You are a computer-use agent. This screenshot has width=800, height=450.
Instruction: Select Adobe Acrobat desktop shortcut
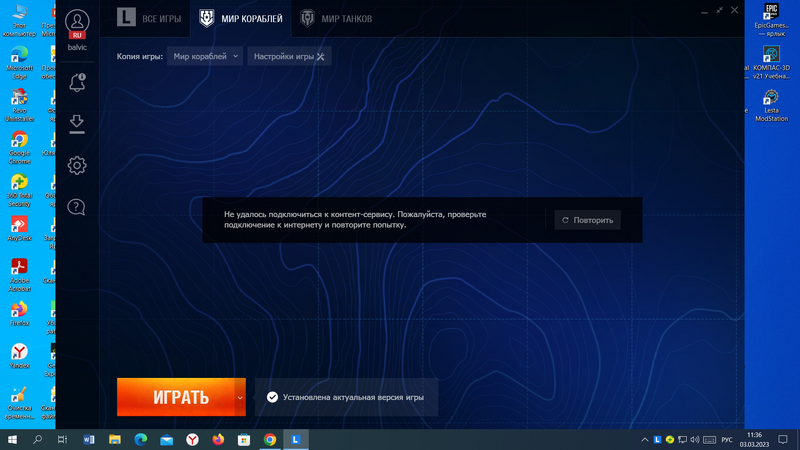19,275
